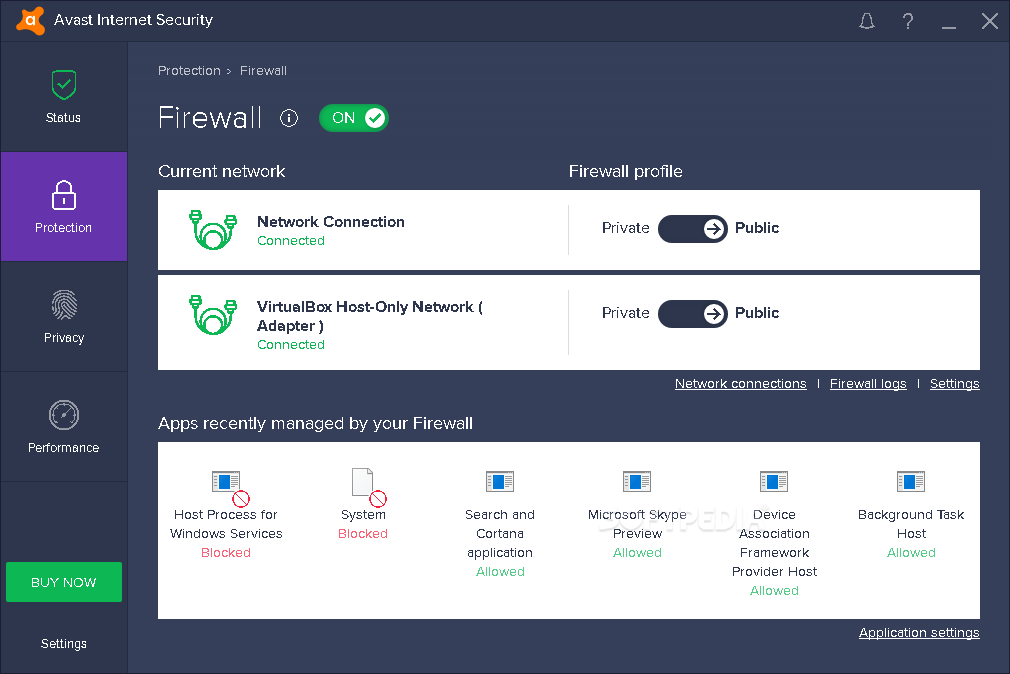Image resolution: width=1010 pixels, height=674 pixels.
Task: Click the Device Association Framework Provider Host icon
Action: pos(774,481)
